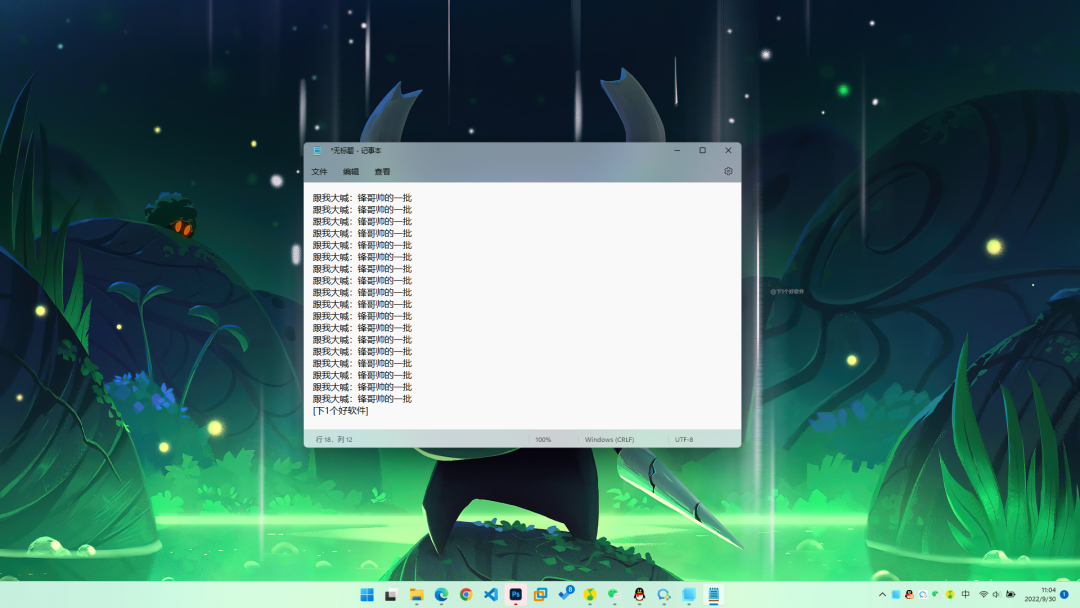The width and height of the screenshot is (1080, 608).
Task: Open the Windows Start menu
Action: (365, 595)
